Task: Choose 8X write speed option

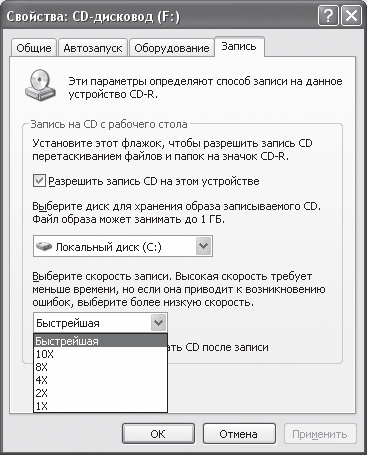Action: (x=100, y=367)
